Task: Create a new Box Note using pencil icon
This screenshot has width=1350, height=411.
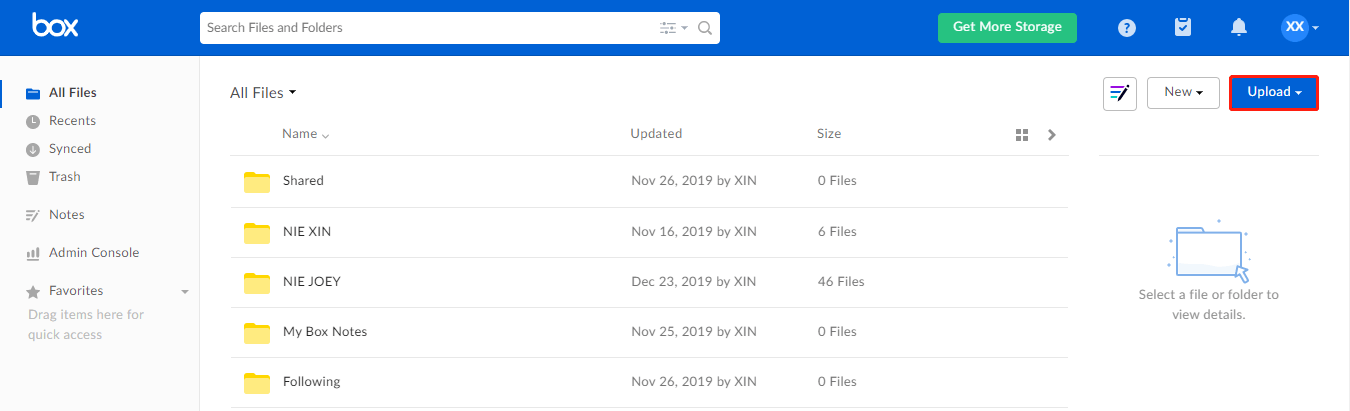Action: pos(1120,93)
